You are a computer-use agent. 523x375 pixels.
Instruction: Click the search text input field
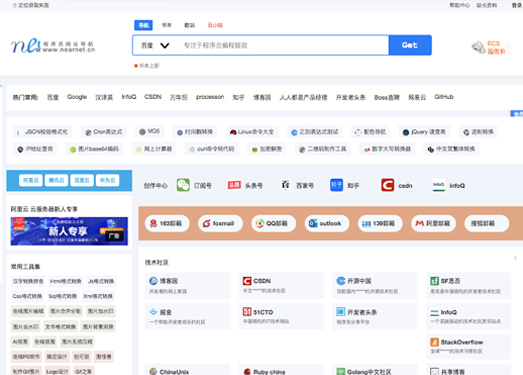click(x=284, y=45)
